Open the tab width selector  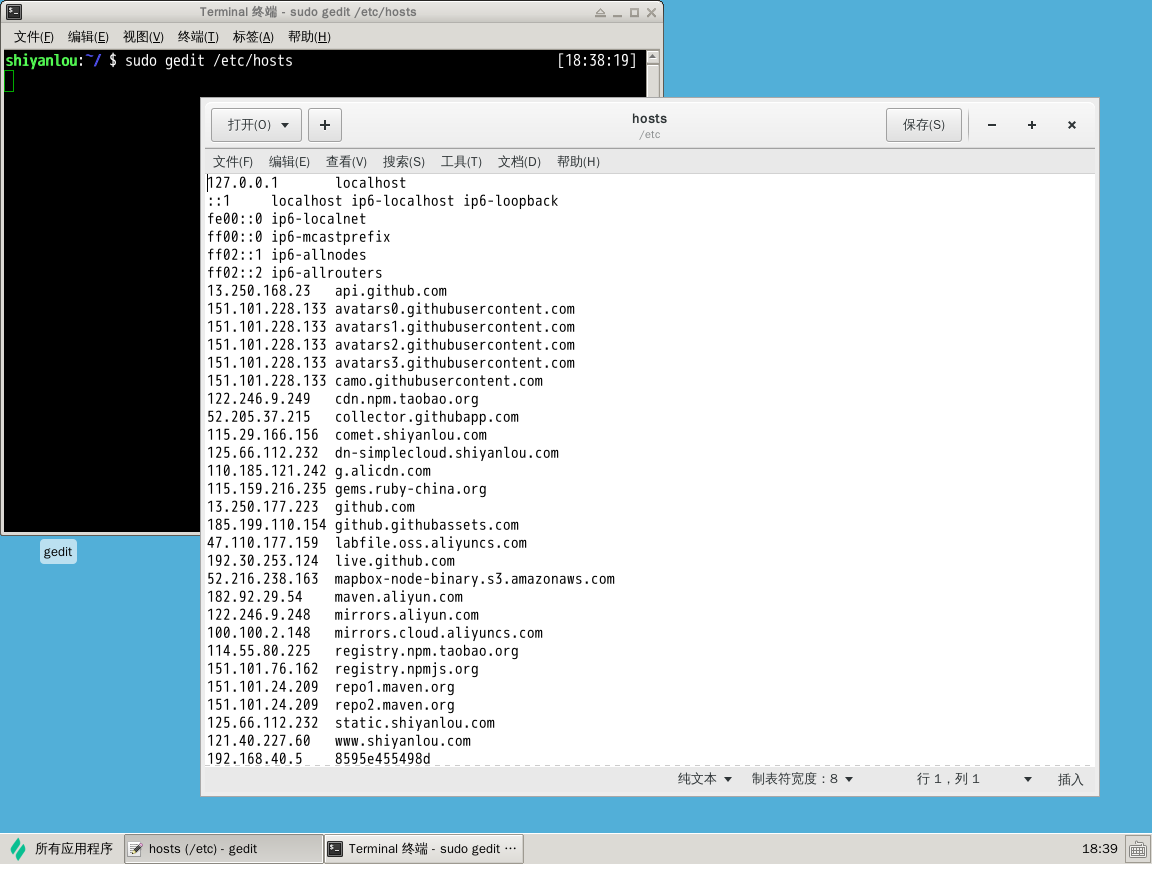pyautogui.click(x=802, y=779)
